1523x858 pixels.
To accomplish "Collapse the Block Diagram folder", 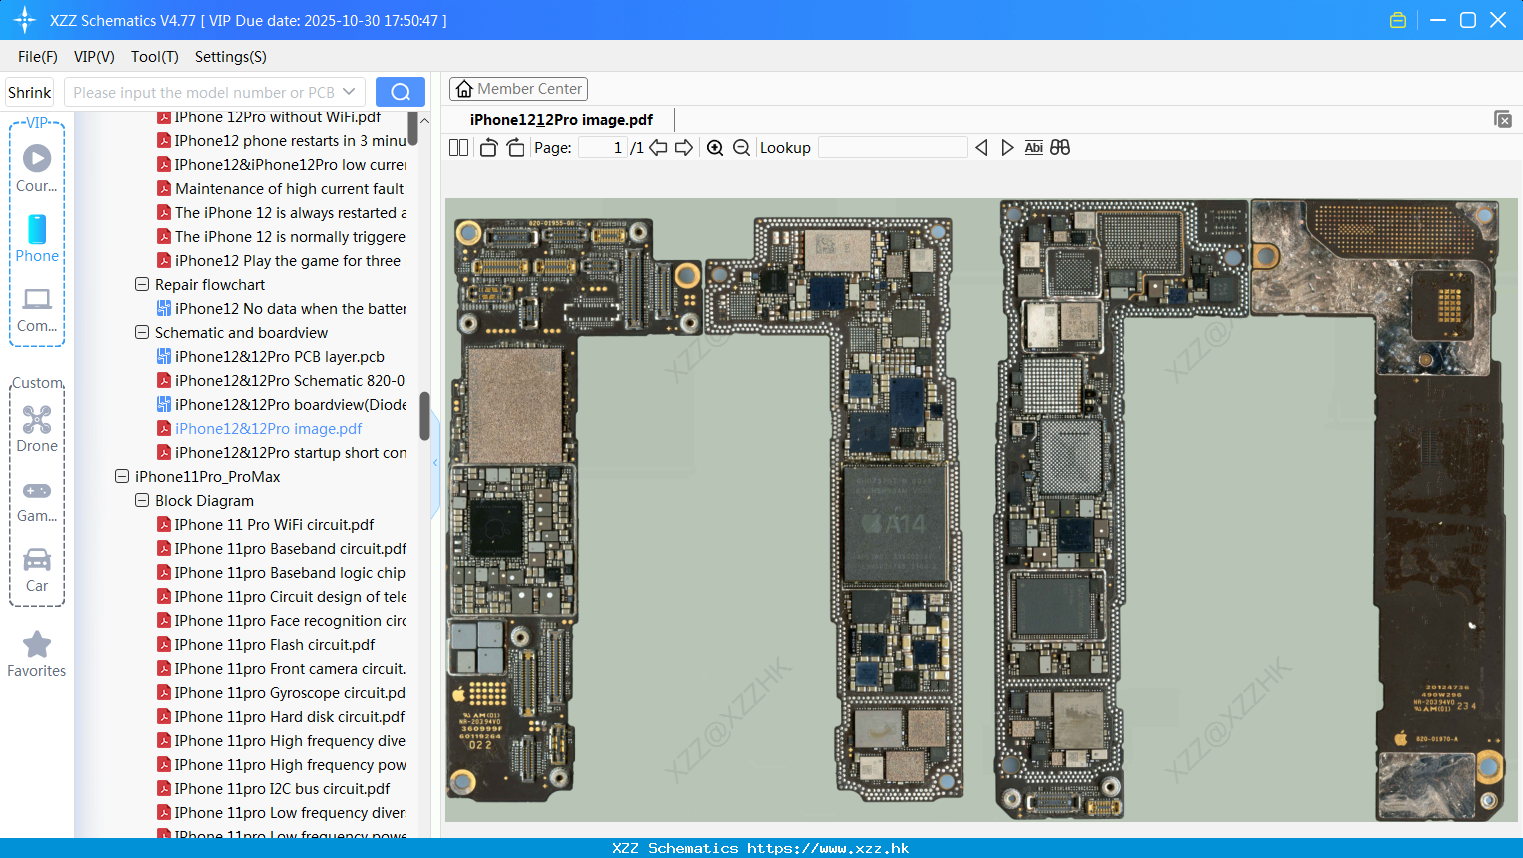I will coord(142,501).
